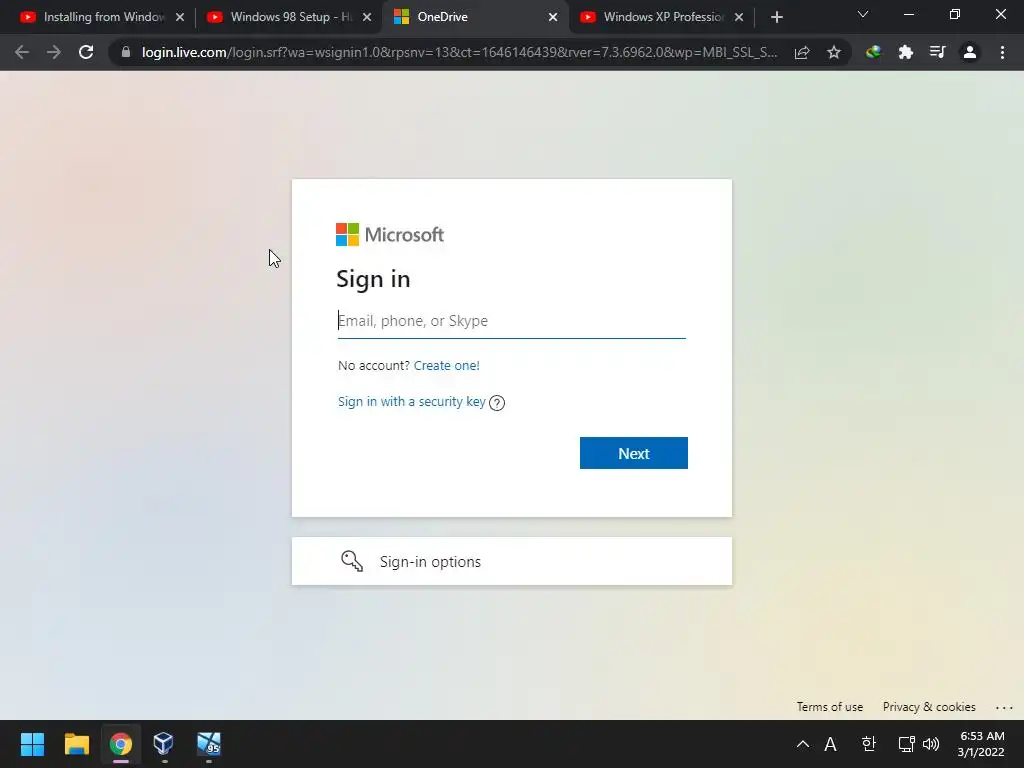Close the Windows XP Professional tab
The width and height of the screenshot is (1024, 768).
point(739,17)
